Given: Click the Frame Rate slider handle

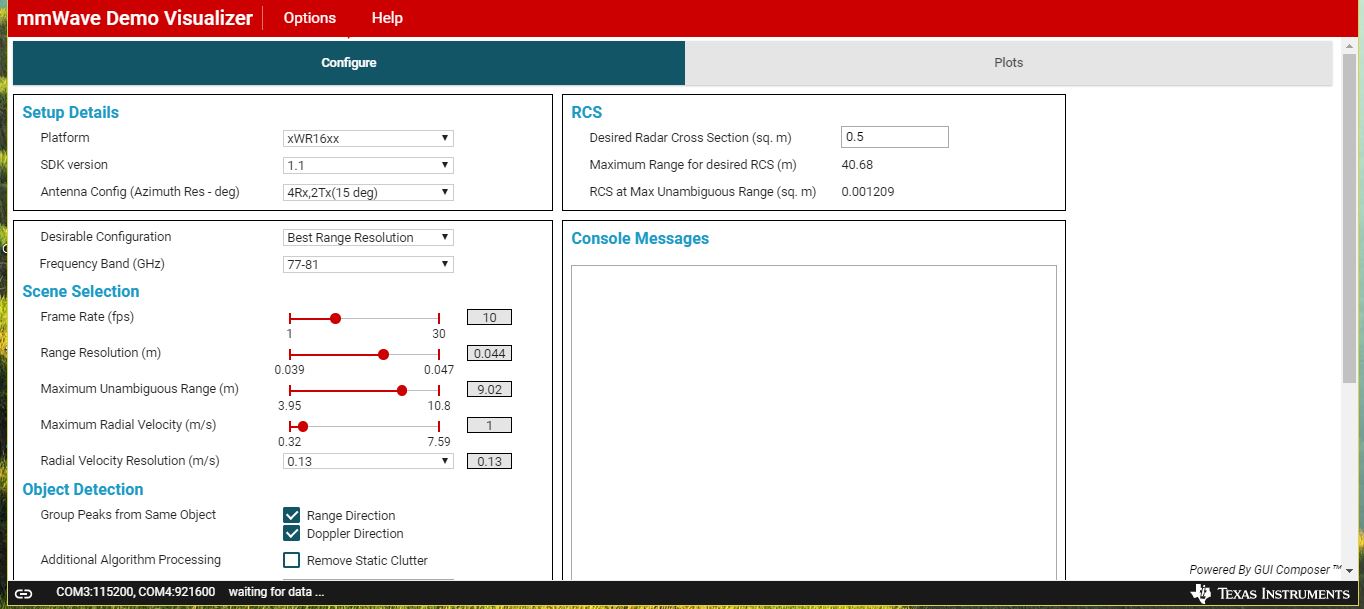Looking at the screenshot, I should tap(335, 318).
